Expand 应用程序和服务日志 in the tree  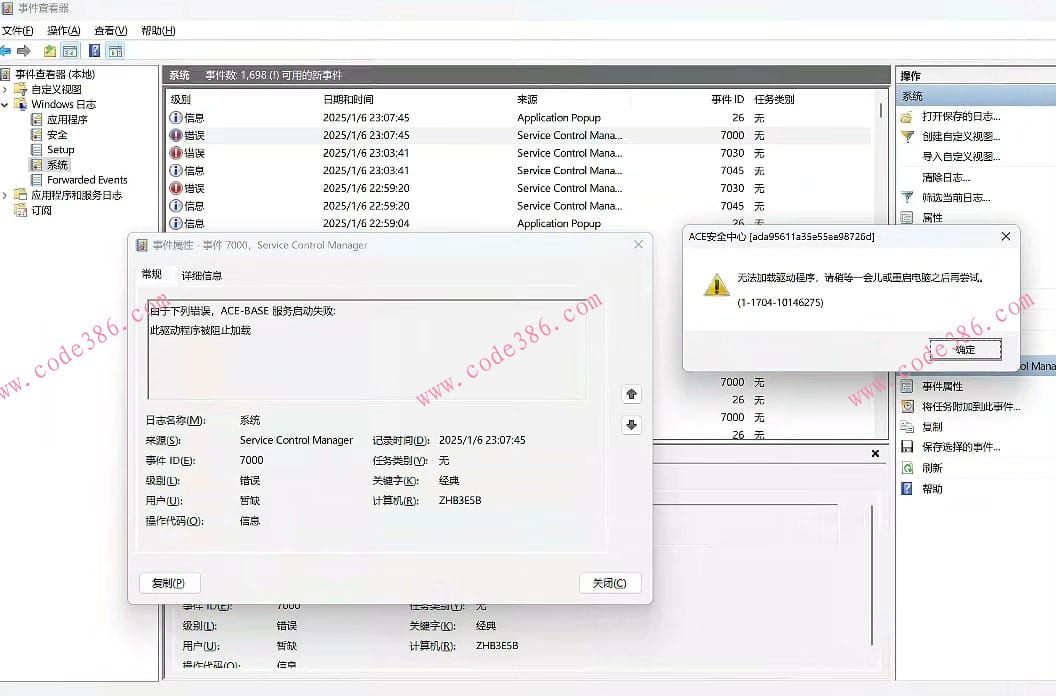click(x=6, y=195)
